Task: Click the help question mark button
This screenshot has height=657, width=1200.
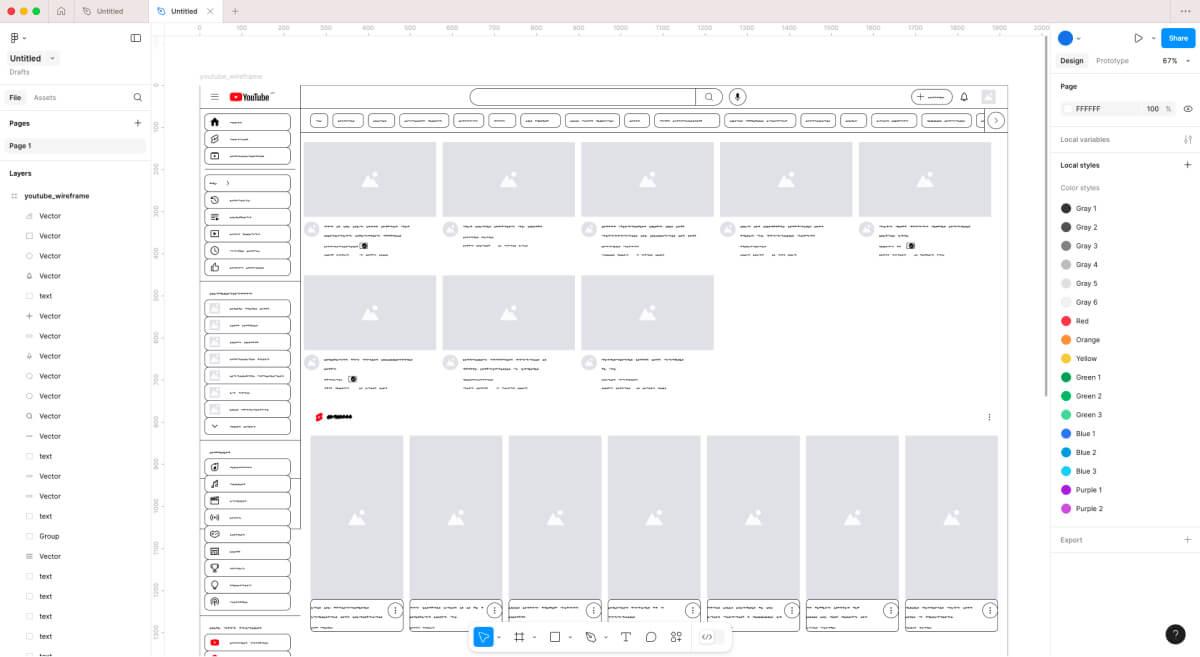Action: [1176, 634]
